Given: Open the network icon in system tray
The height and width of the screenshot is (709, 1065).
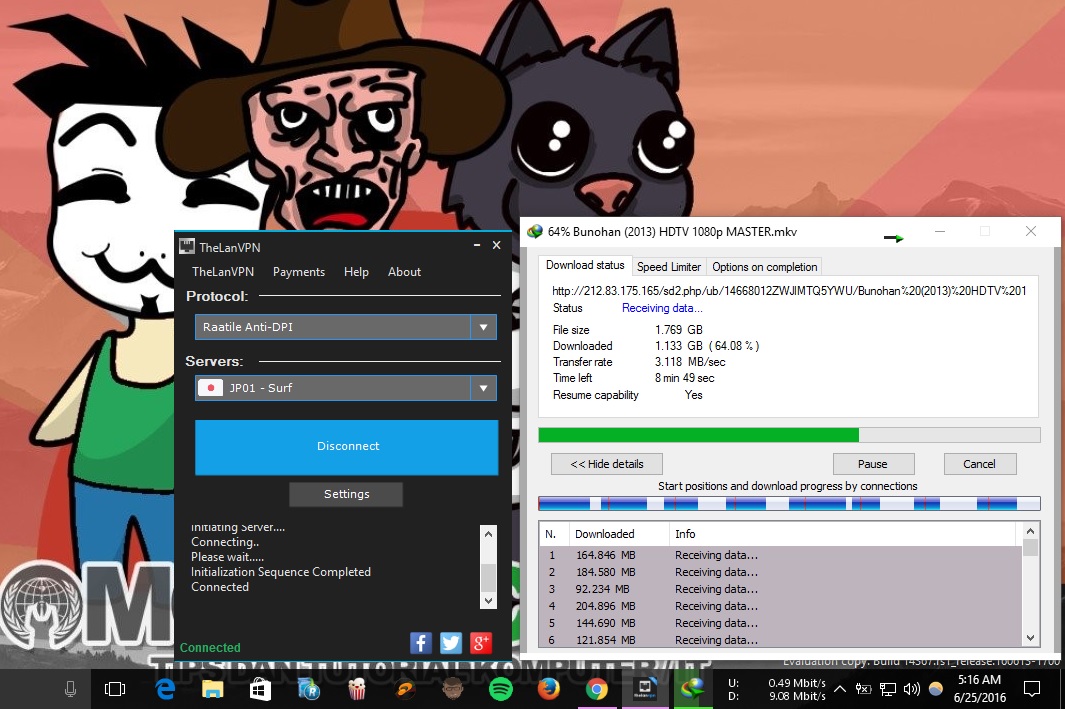Looking at the screenshot, I should pyautogui.click(x=888, y=689).
